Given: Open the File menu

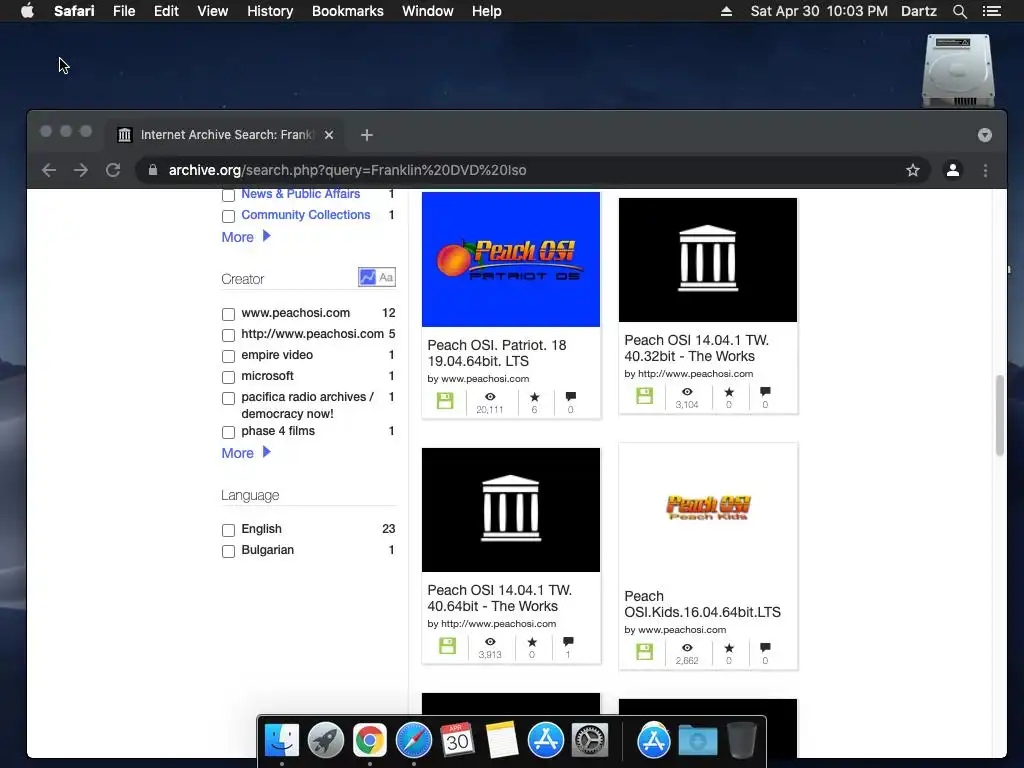Looking at the screenshot, I should pos(124,11).
